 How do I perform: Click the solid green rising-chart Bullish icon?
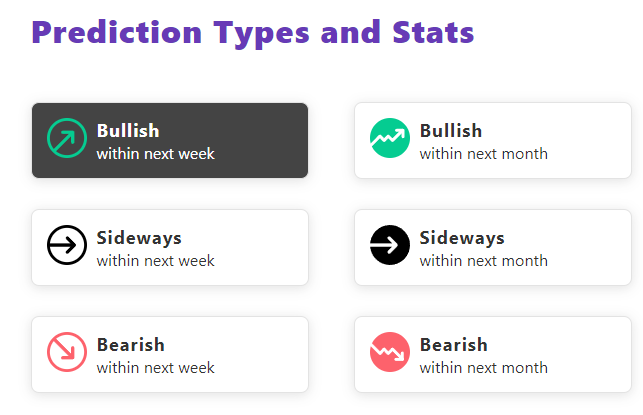pyautogui.click(x=390, y=138)
